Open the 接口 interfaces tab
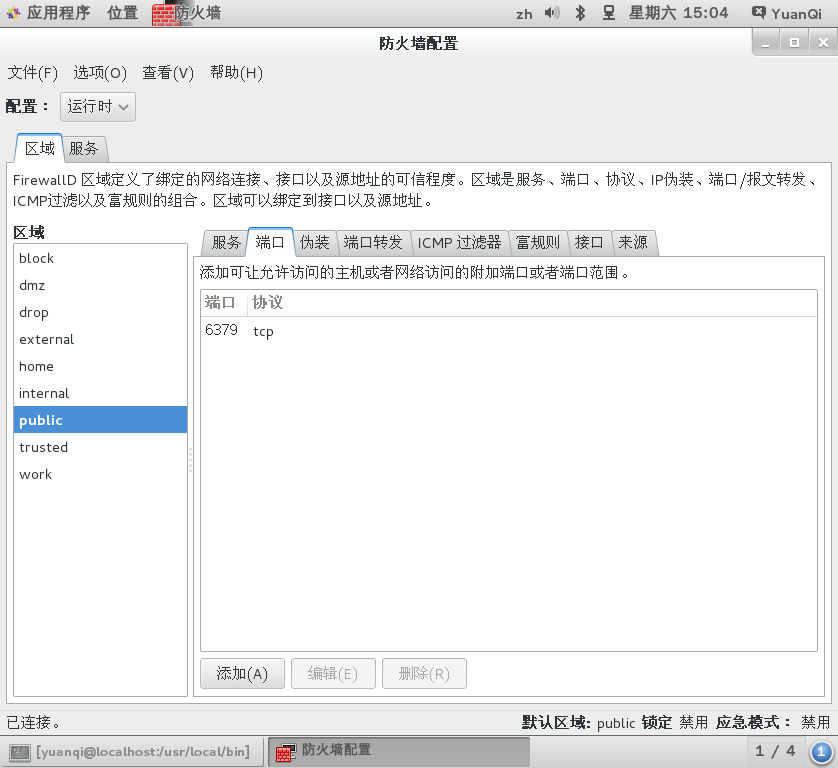 (x=589, y=243)
